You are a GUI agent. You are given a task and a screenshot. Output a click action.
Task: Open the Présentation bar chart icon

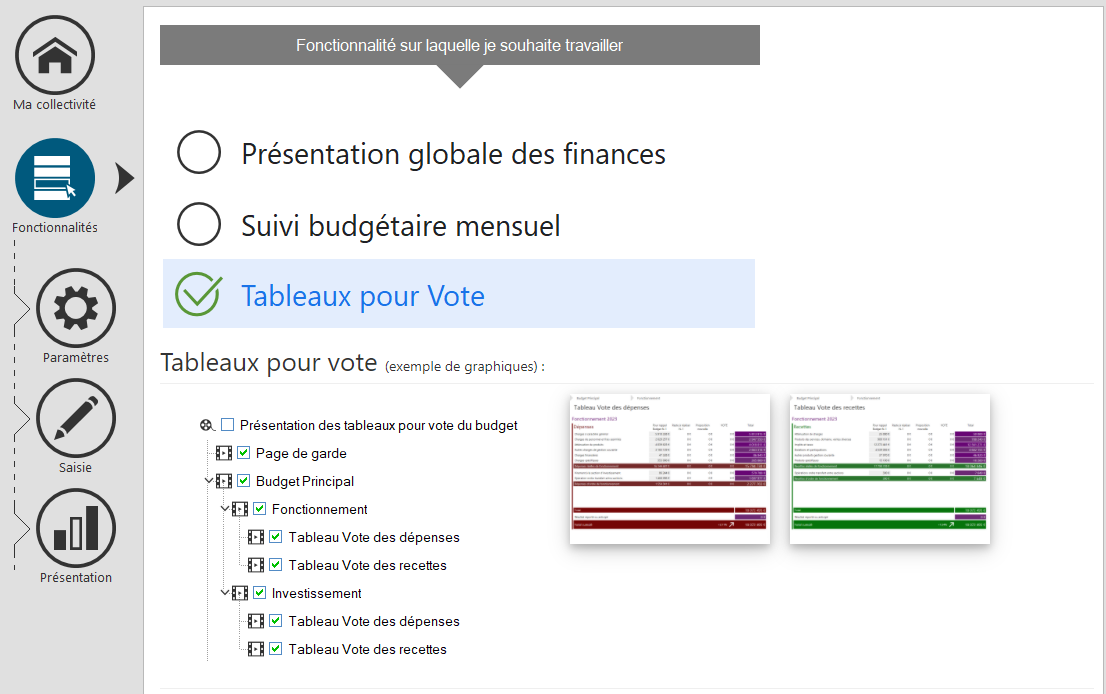(x=75, y=528)
